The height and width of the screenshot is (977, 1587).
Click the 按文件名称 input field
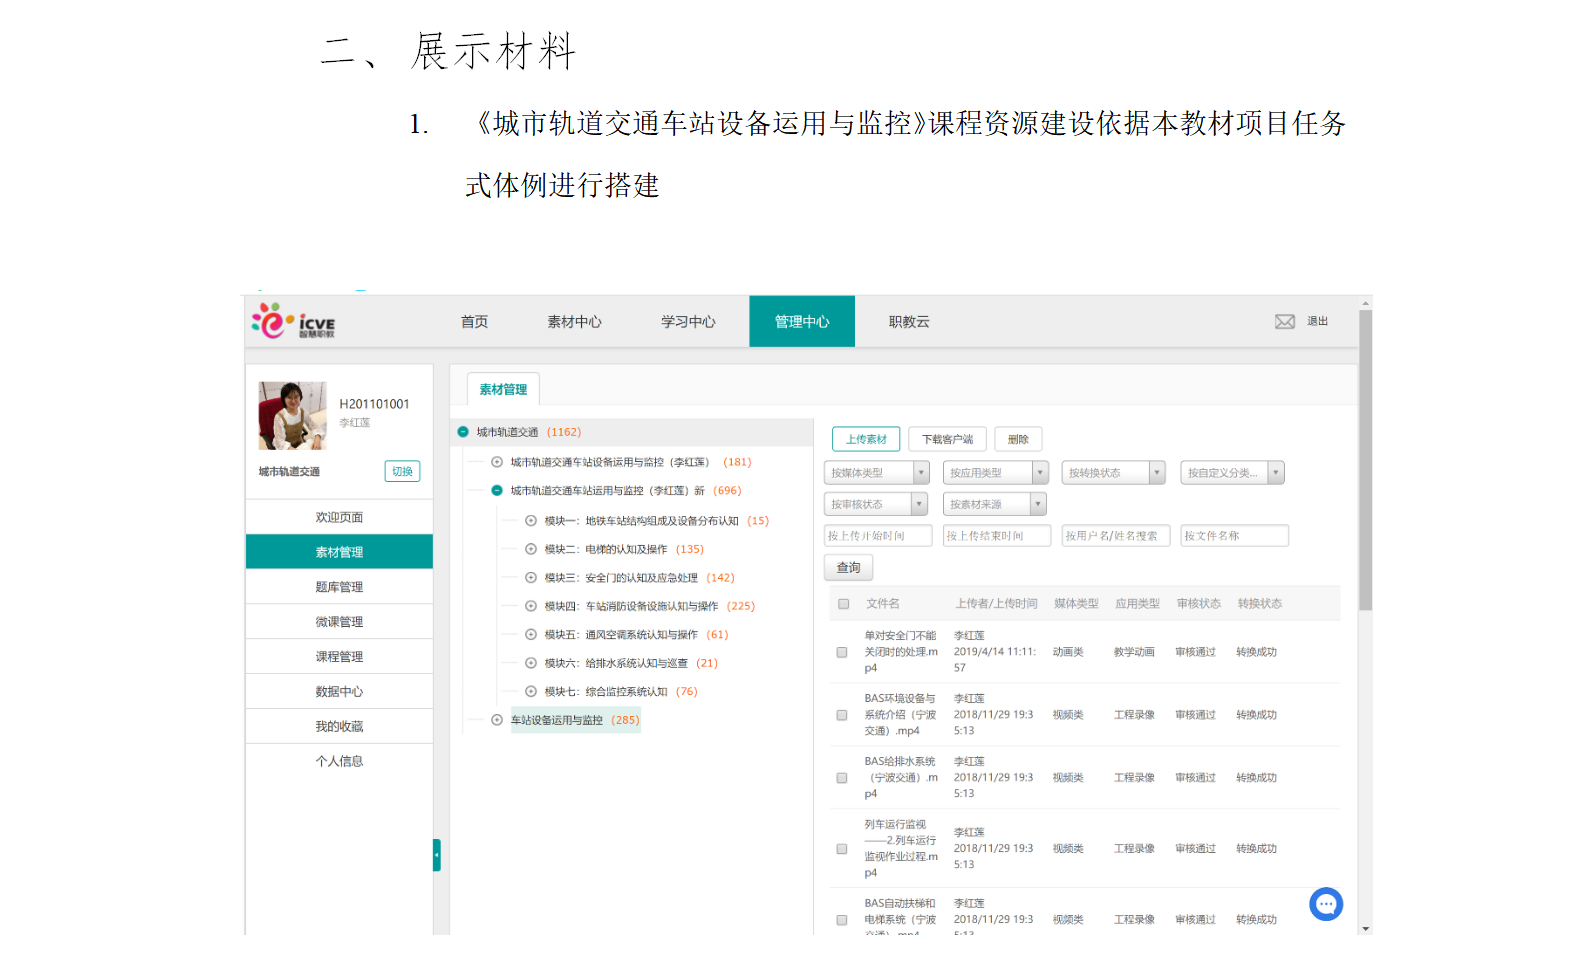pyautogui.click(x=1234, y=536)
